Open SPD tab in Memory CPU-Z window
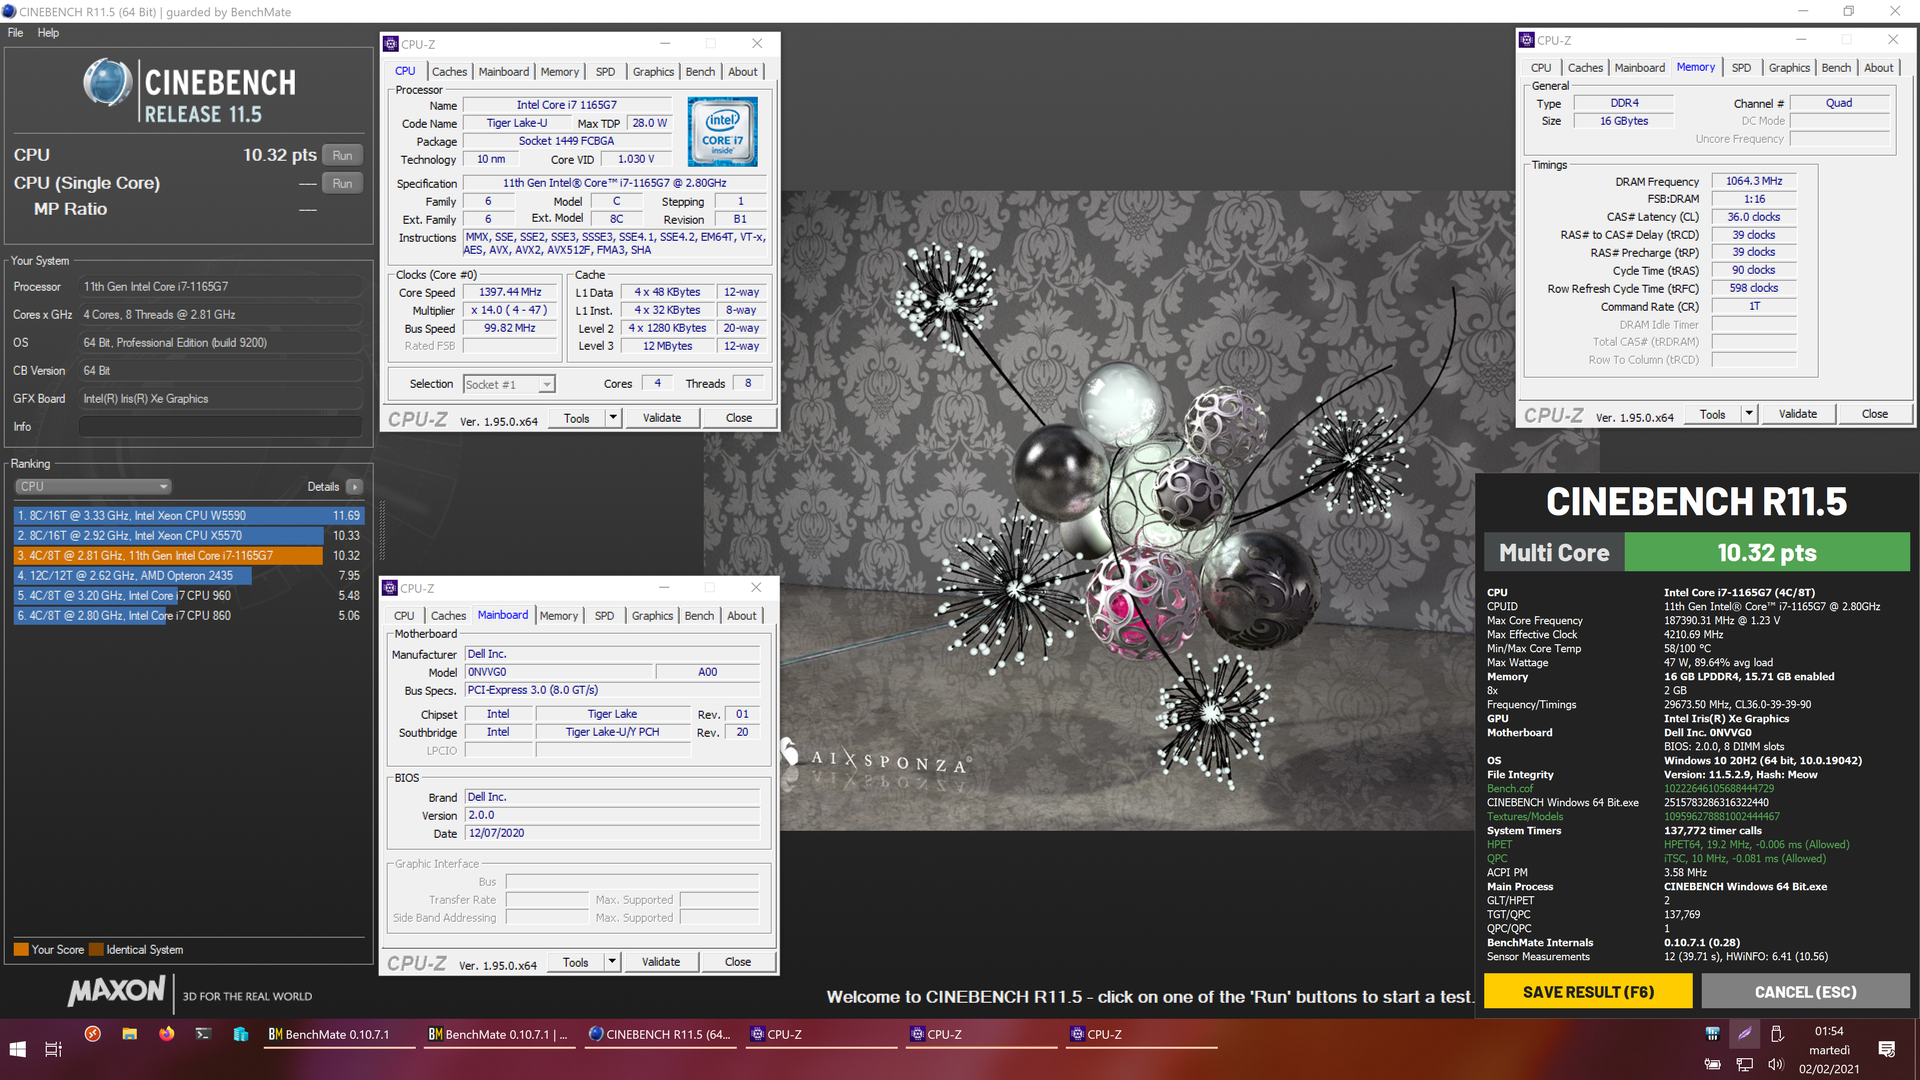The width and height of the screenshot is (1920, 1080). tap(1741, 68)
